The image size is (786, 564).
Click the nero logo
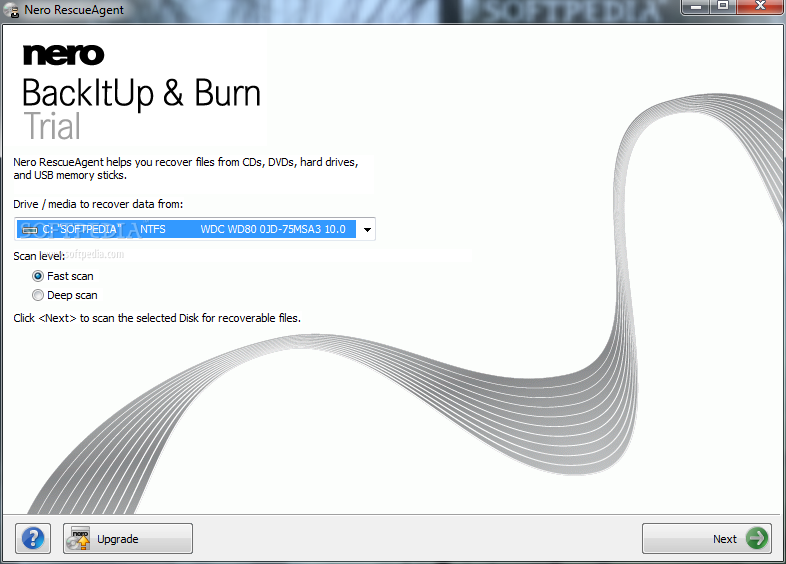coord(64,55)
